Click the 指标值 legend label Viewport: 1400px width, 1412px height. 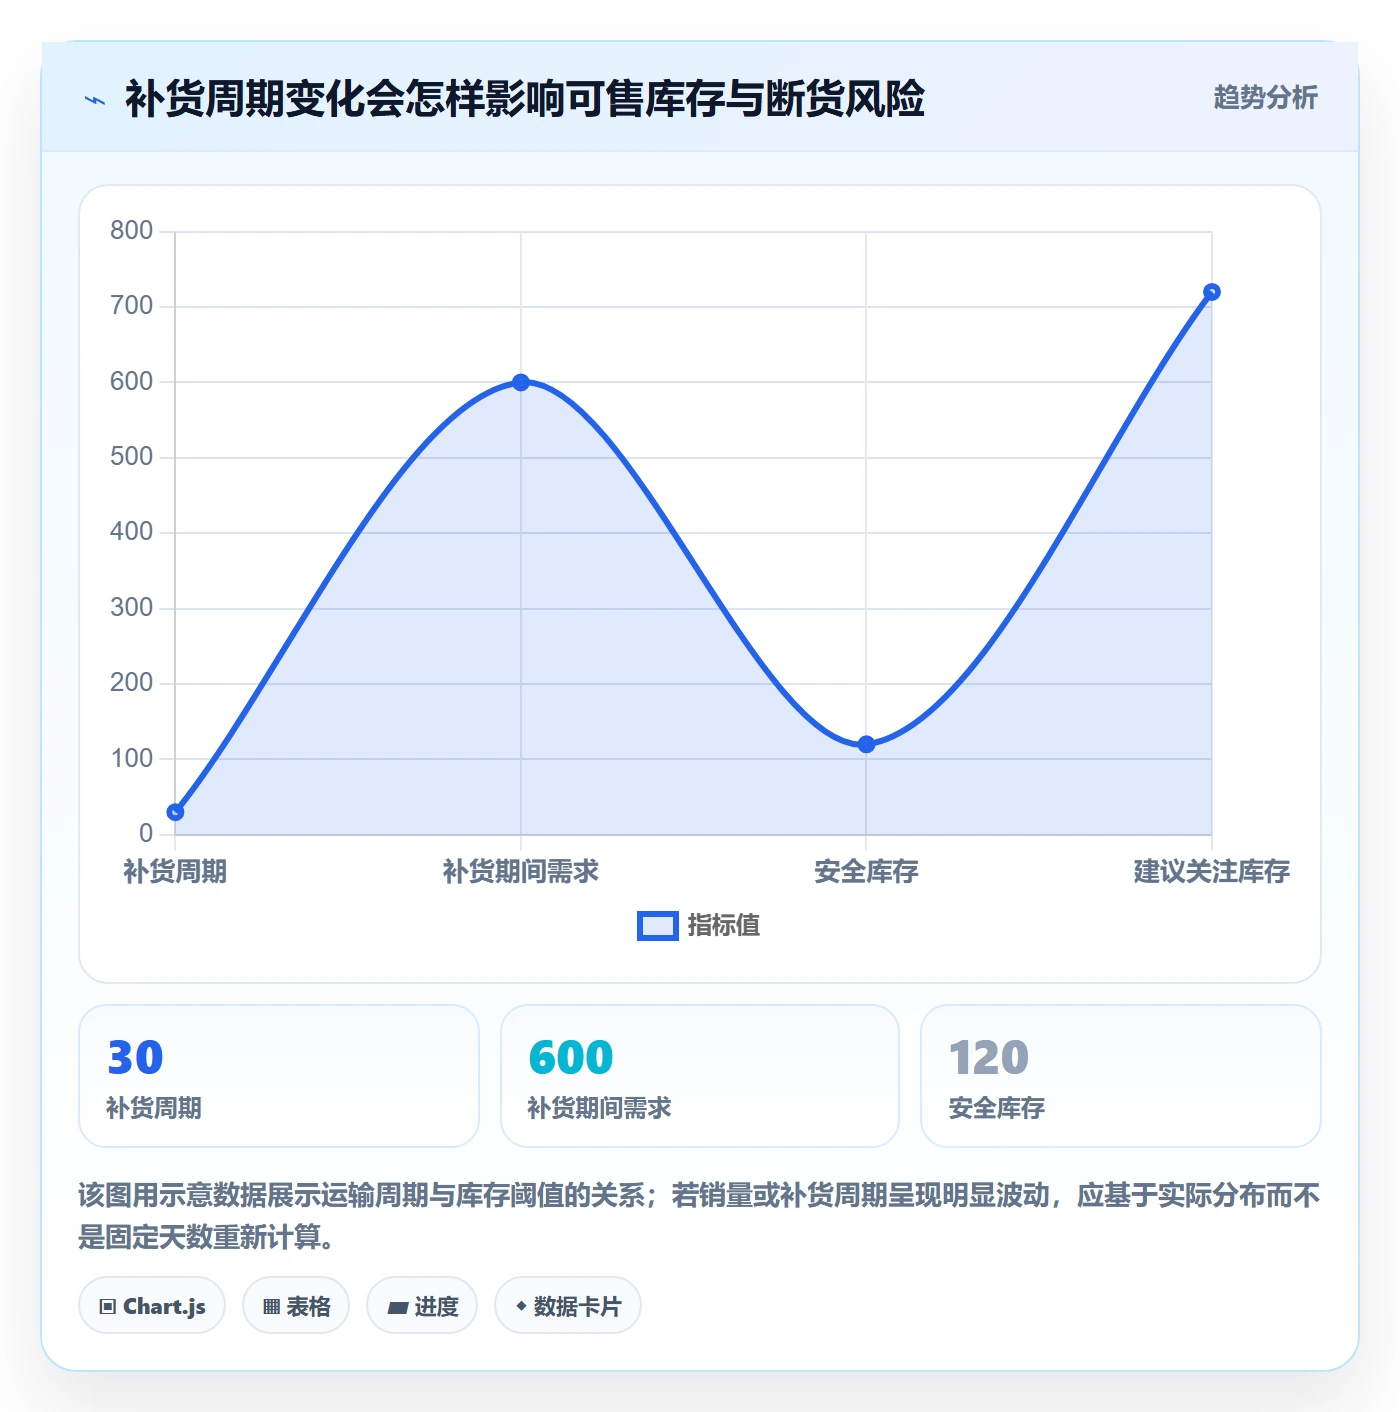click(x=723, y=926)
